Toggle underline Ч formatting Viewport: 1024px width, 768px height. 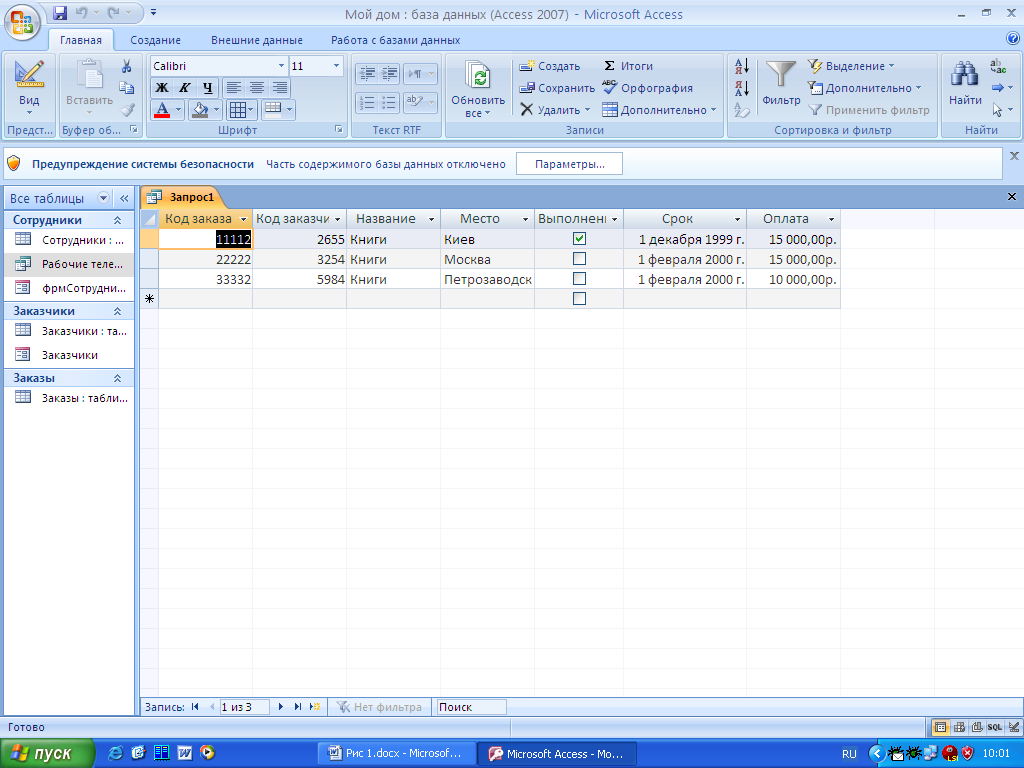(207, 88)
